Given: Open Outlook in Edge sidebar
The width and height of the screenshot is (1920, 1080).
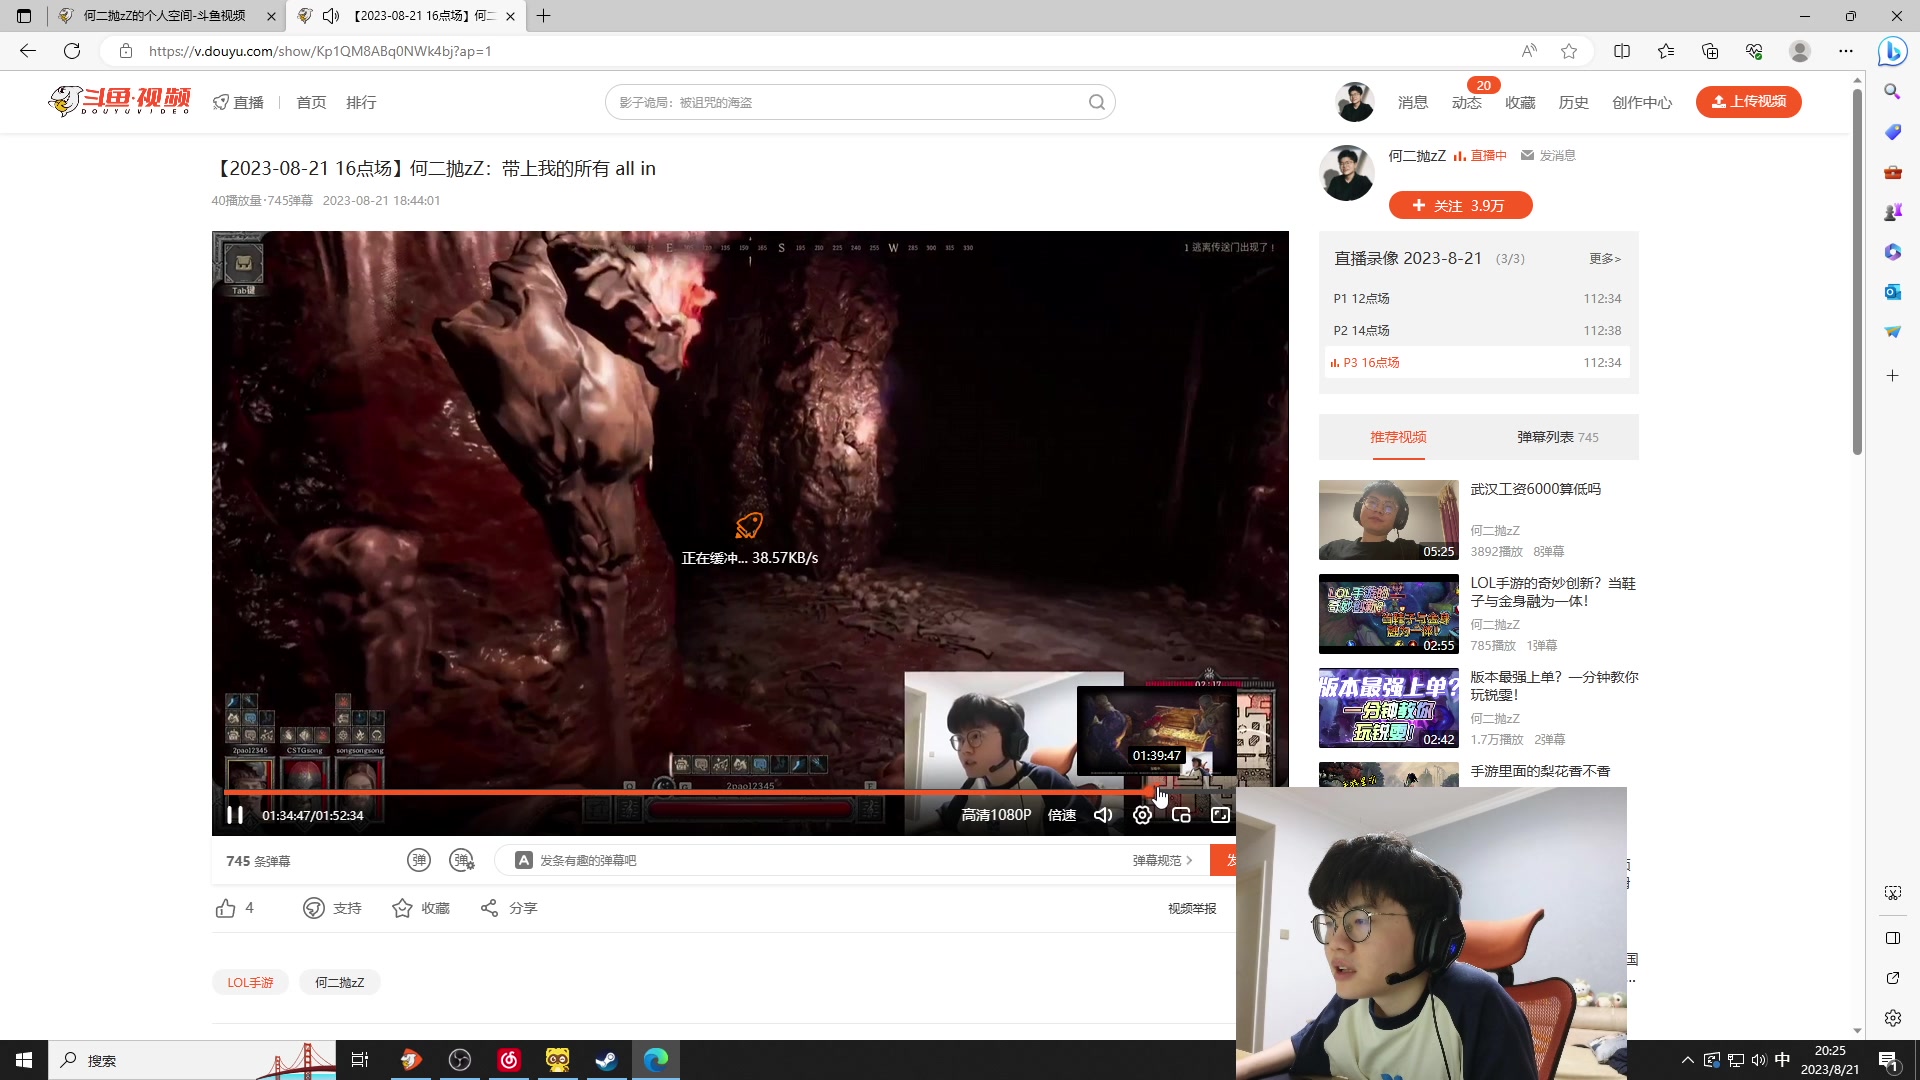Looking at the screenshot, I should [x=1892, y=292].
